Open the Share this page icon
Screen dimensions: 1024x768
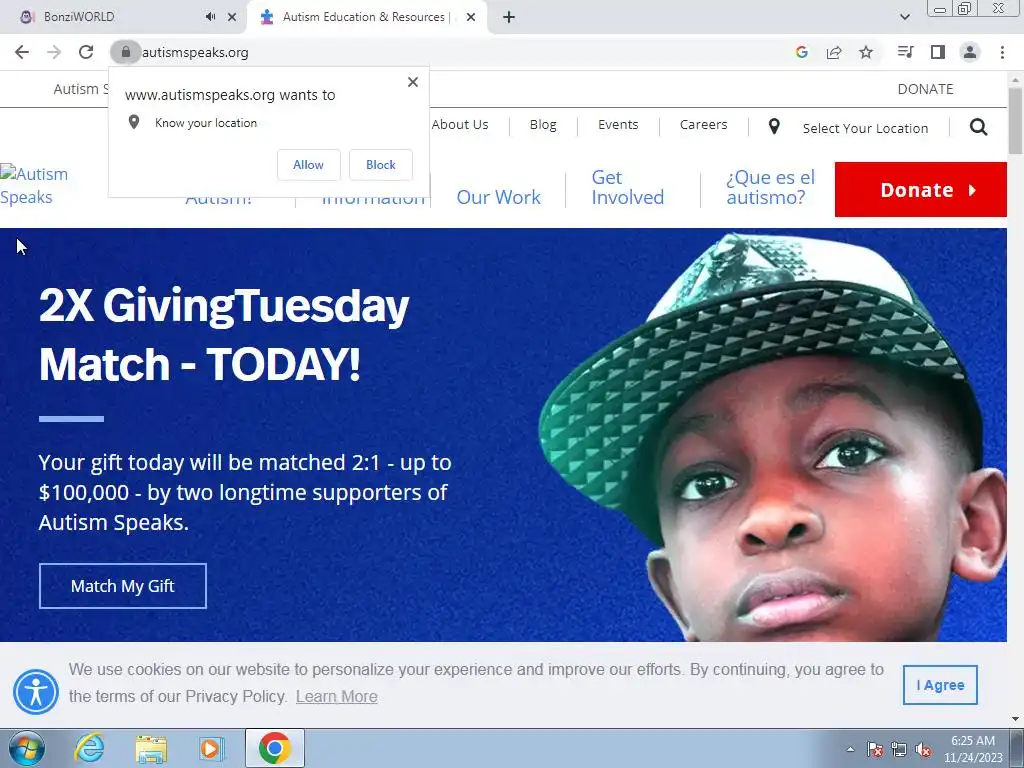pos(834,52)
